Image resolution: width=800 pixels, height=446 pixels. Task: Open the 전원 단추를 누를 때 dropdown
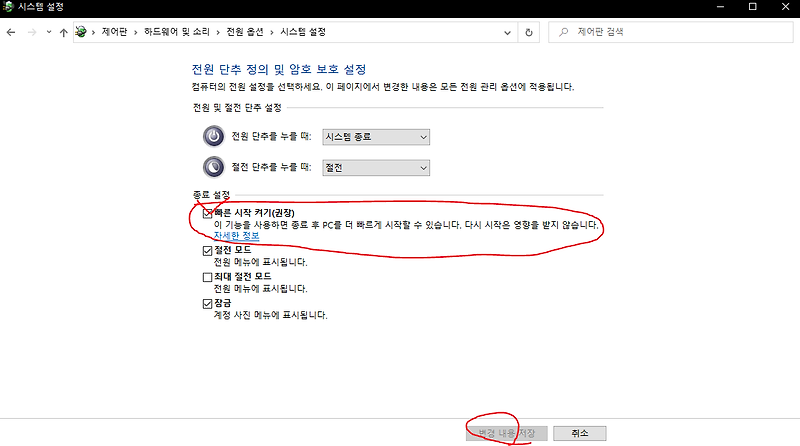376,137
